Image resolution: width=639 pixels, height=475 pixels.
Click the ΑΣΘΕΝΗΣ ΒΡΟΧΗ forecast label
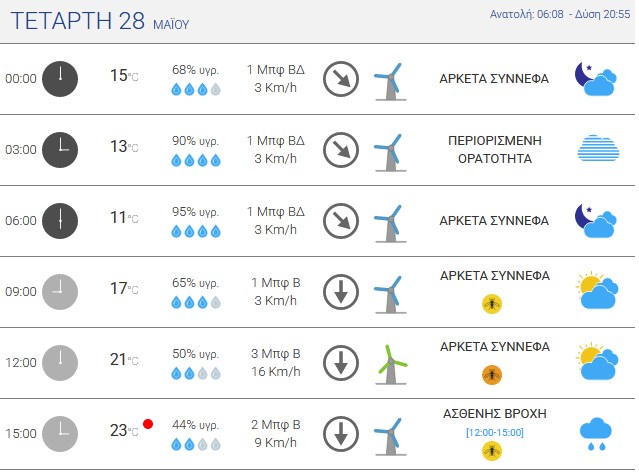(x=495, y=413)
